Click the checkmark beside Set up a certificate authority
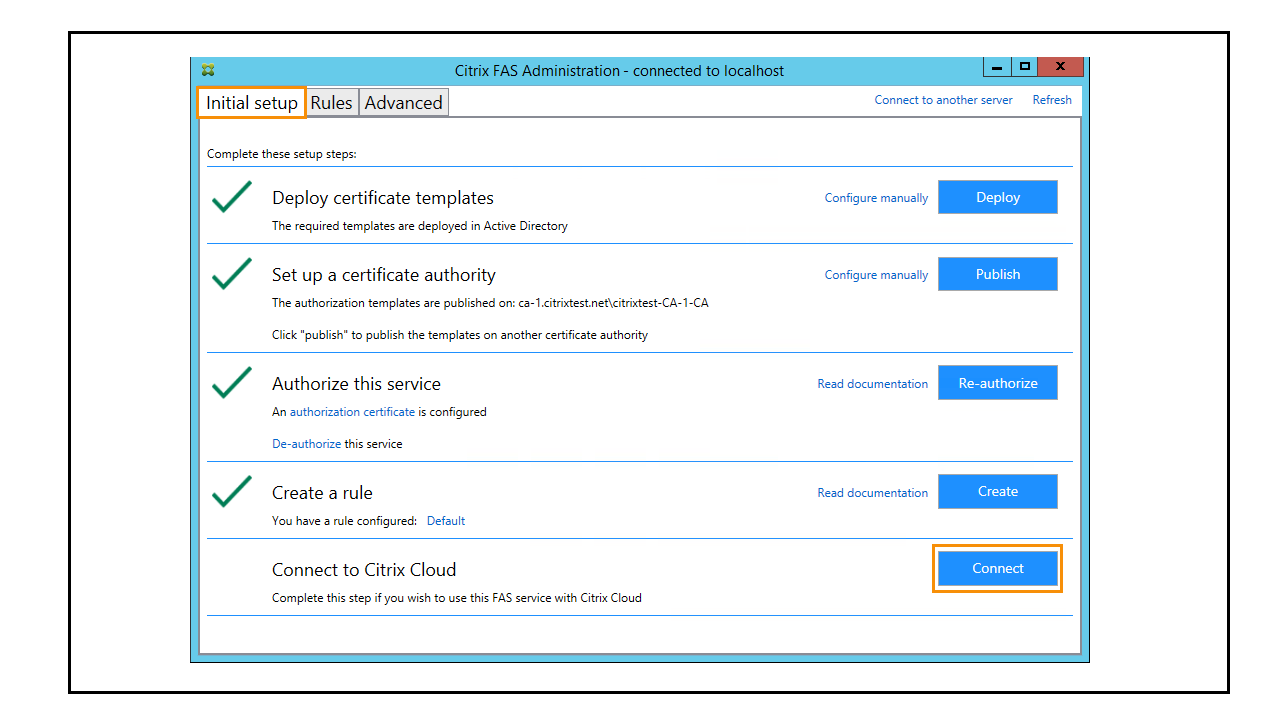This screenshot has width=1280, height=720. (232, 273)
